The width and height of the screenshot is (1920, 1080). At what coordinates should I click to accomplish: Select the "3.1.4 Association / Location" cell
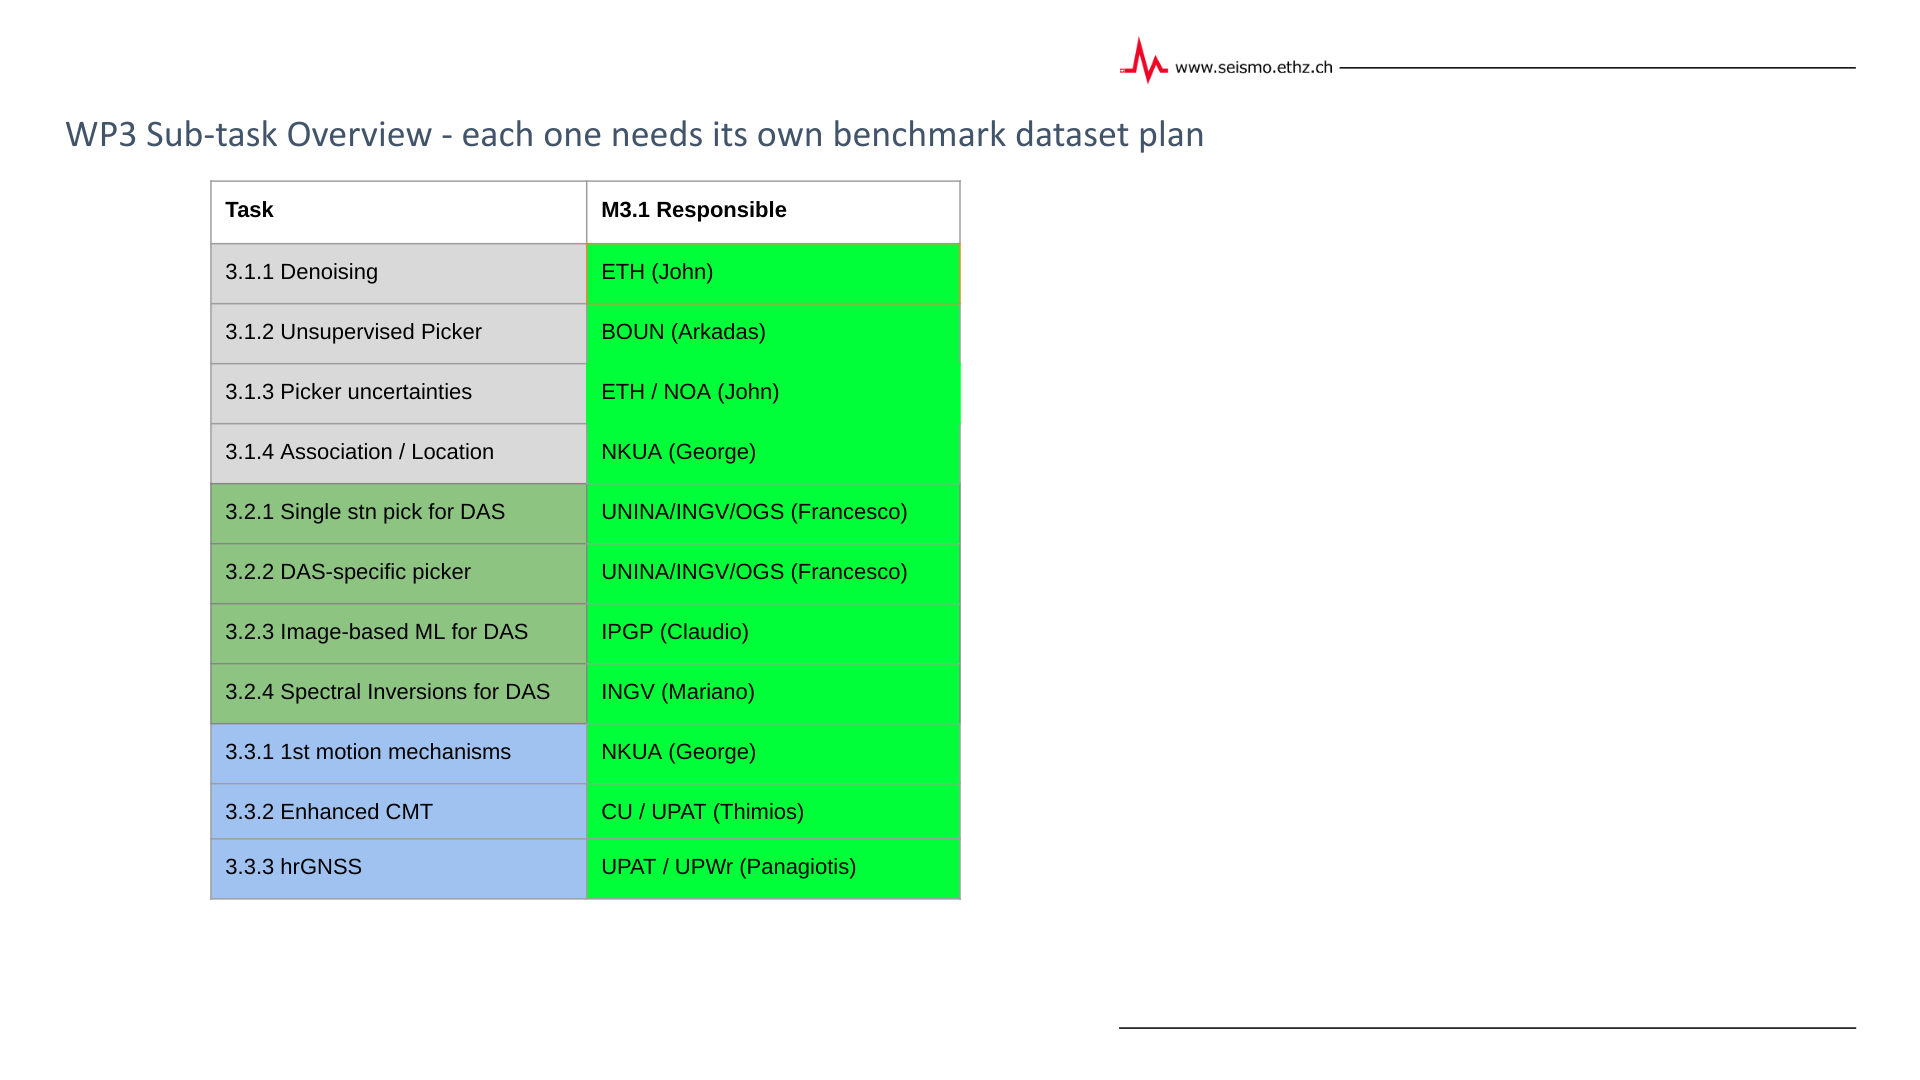[x=399, y=453]
